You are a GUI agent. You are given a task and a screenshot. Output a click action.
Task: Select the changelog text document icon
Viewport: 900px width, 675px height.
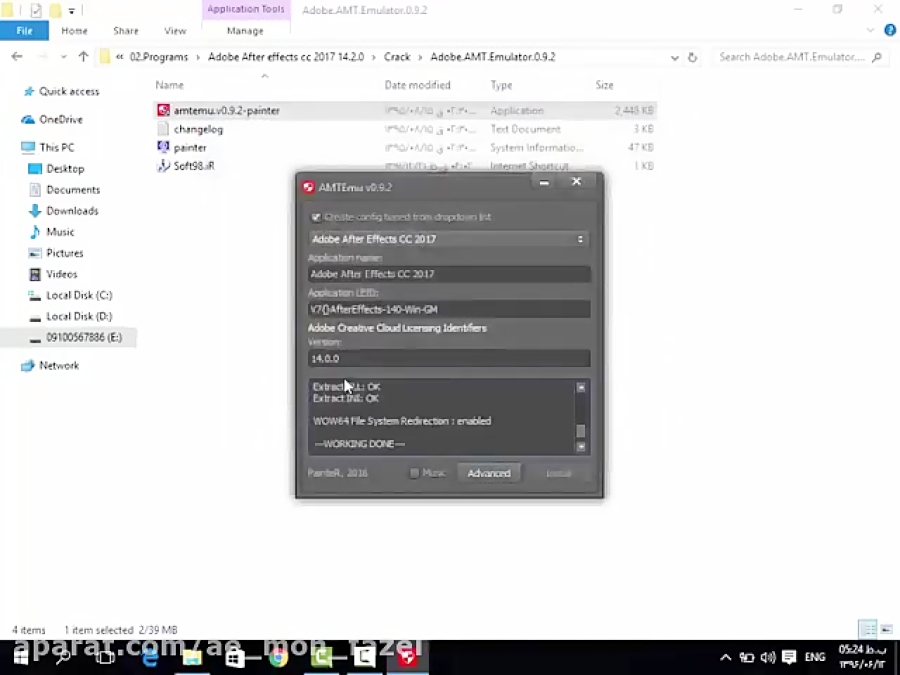(163, 129)
